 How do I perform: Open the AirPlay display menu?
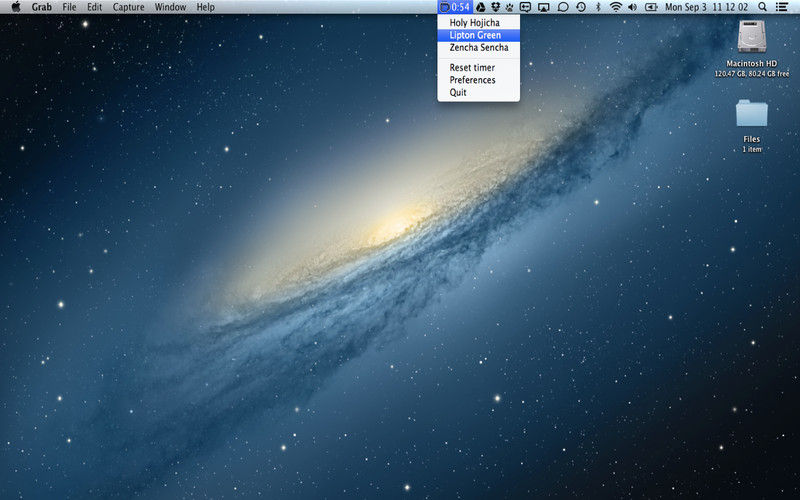click(x=544, y=7)
